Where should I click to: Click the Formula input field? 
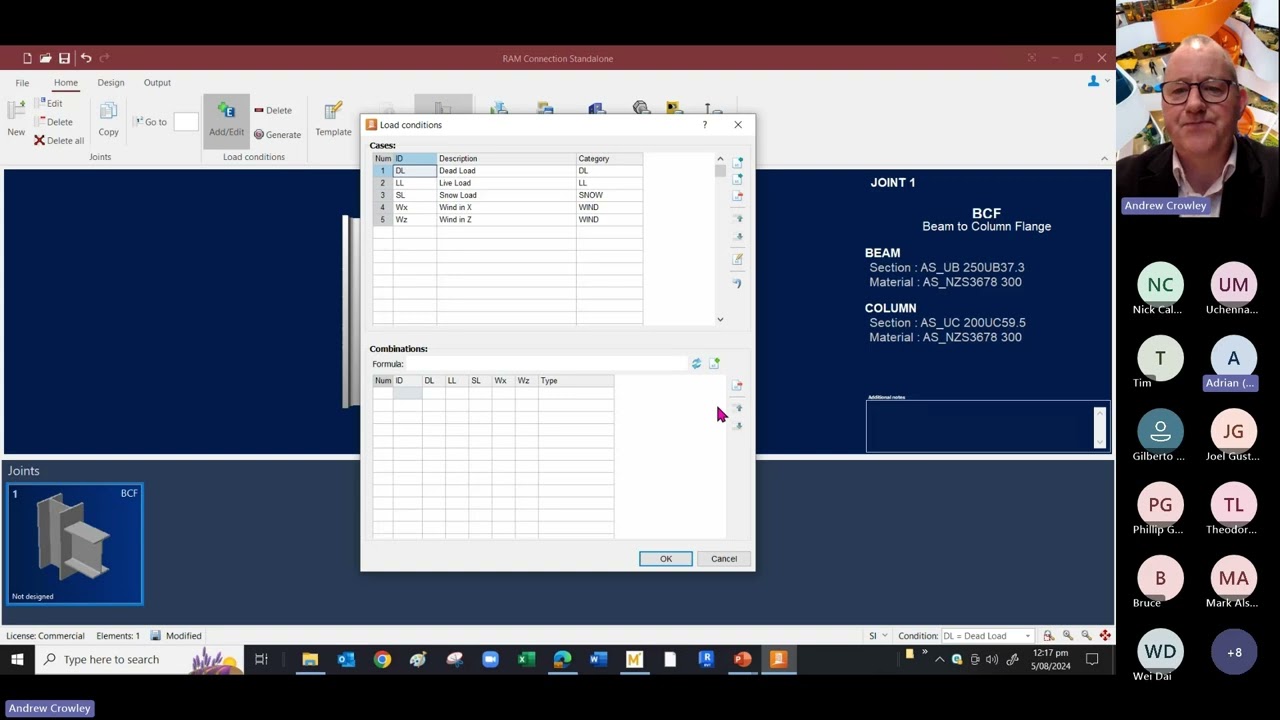pyautogui.click(x=546, y=364)
